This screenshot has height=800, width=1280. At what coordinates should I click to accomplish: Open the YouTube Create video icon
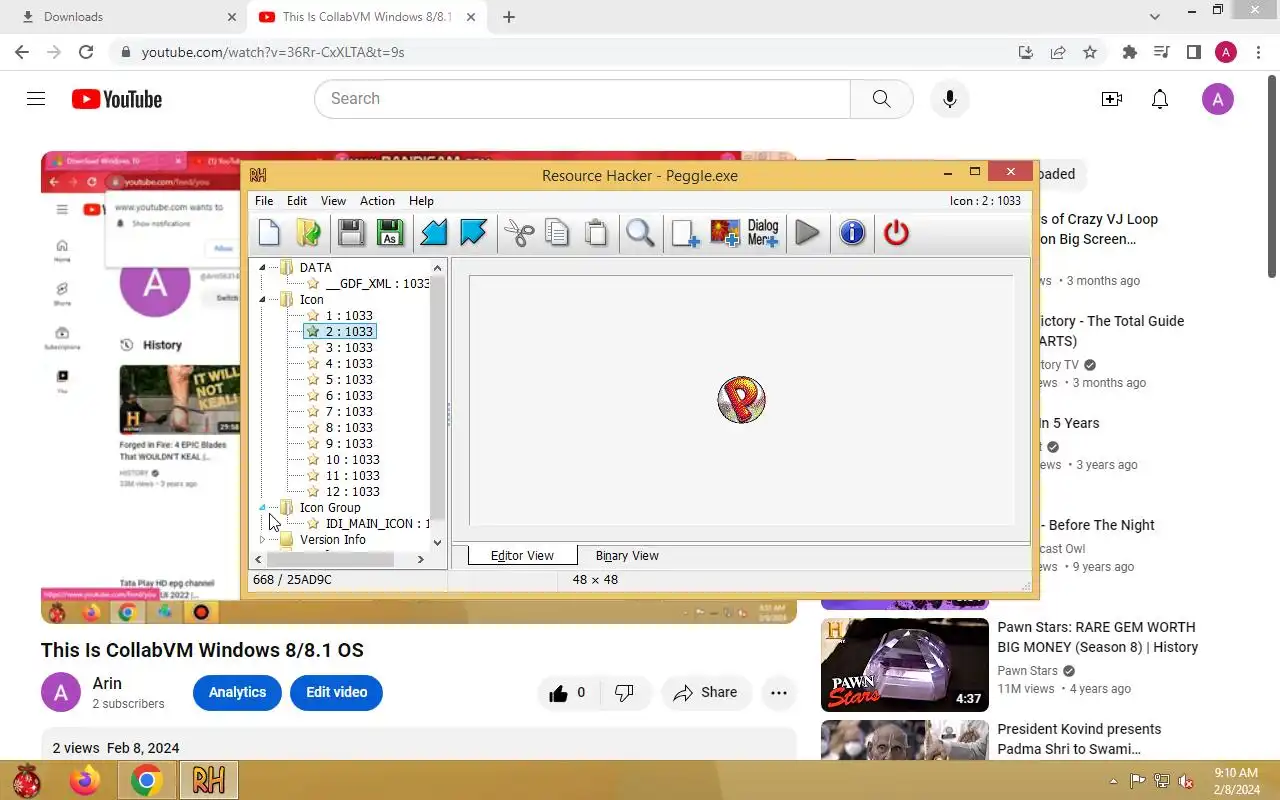pyautogui.click(x=1111, y=99)
